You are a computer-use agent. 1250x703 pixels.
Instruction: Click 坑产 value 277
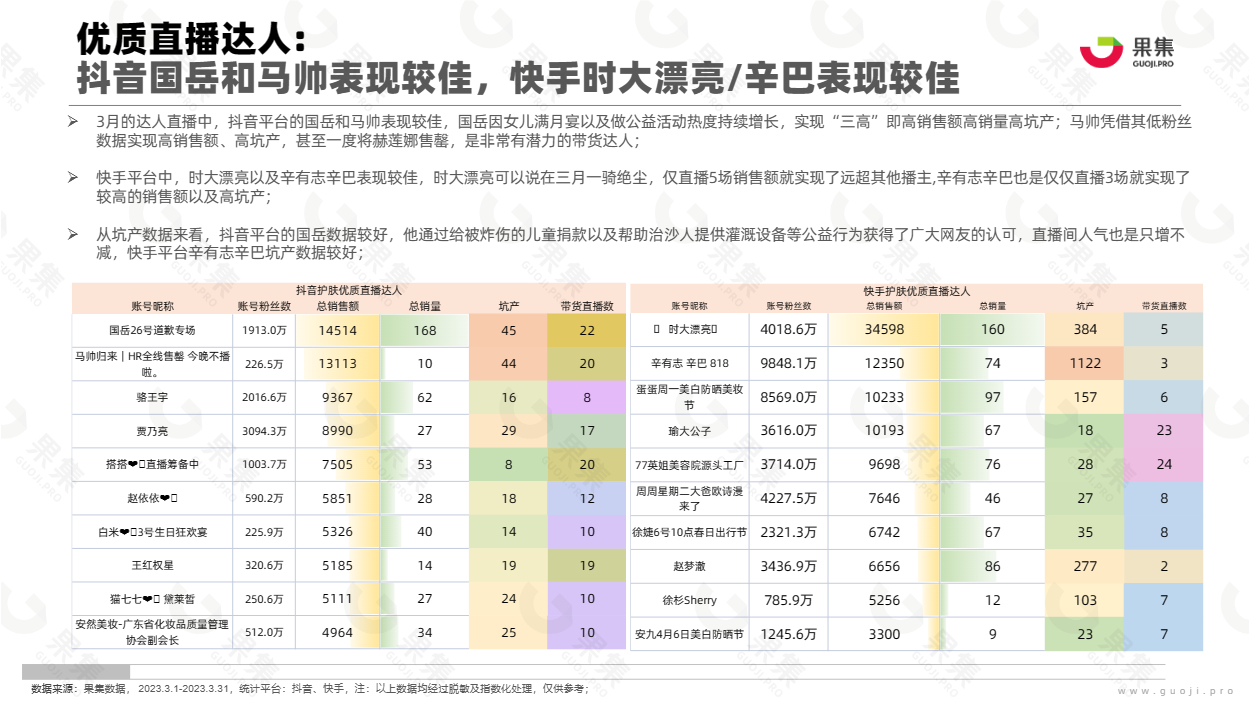pyautogui.click(x=1085, y=566)
